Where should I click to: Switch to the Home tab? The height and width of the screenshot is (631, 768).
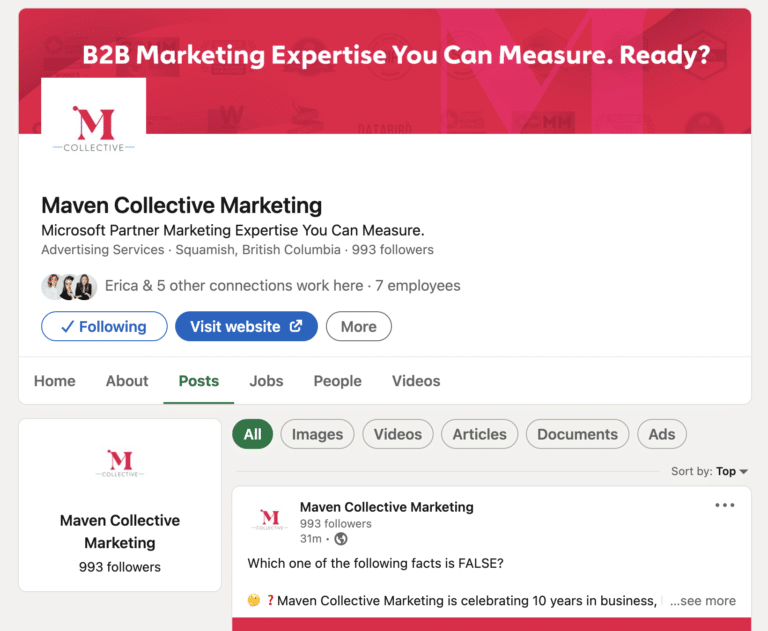click(54, 381)
